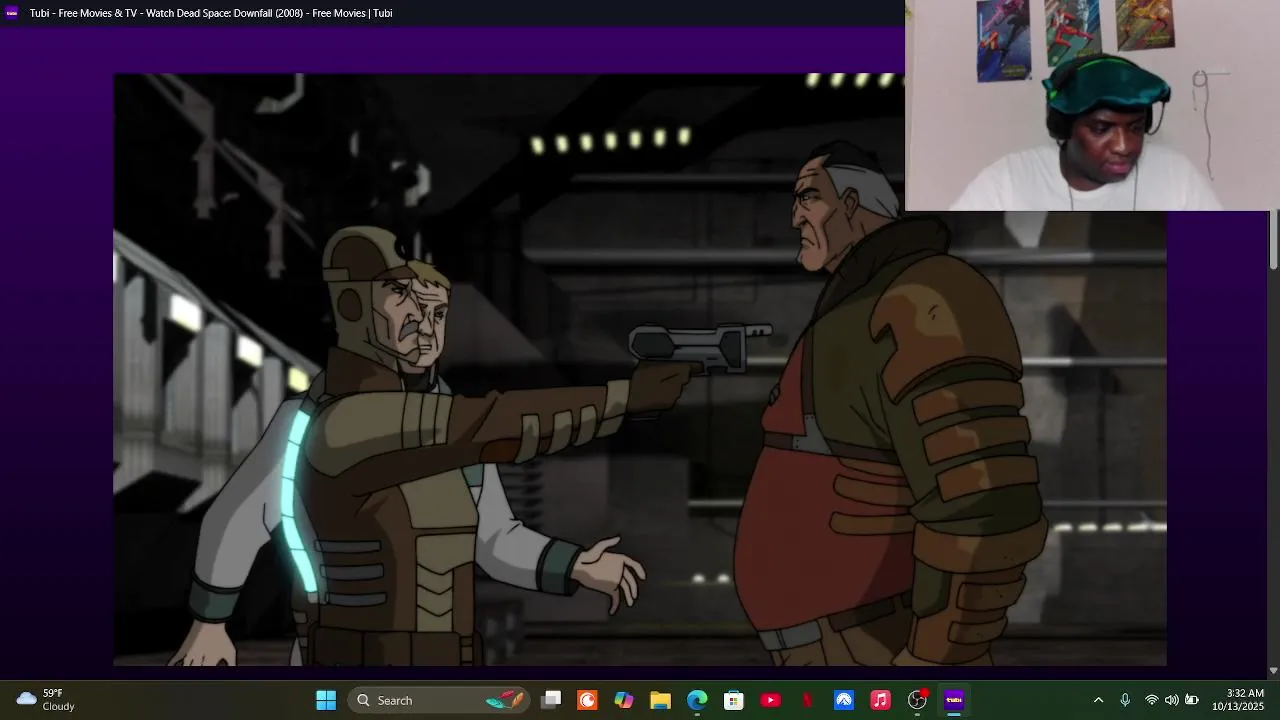The width and height of the screenshot is (1280, 720).
Task: Click the battery status tray icon
Action: pyautogui.click(x=1192, y=700)
